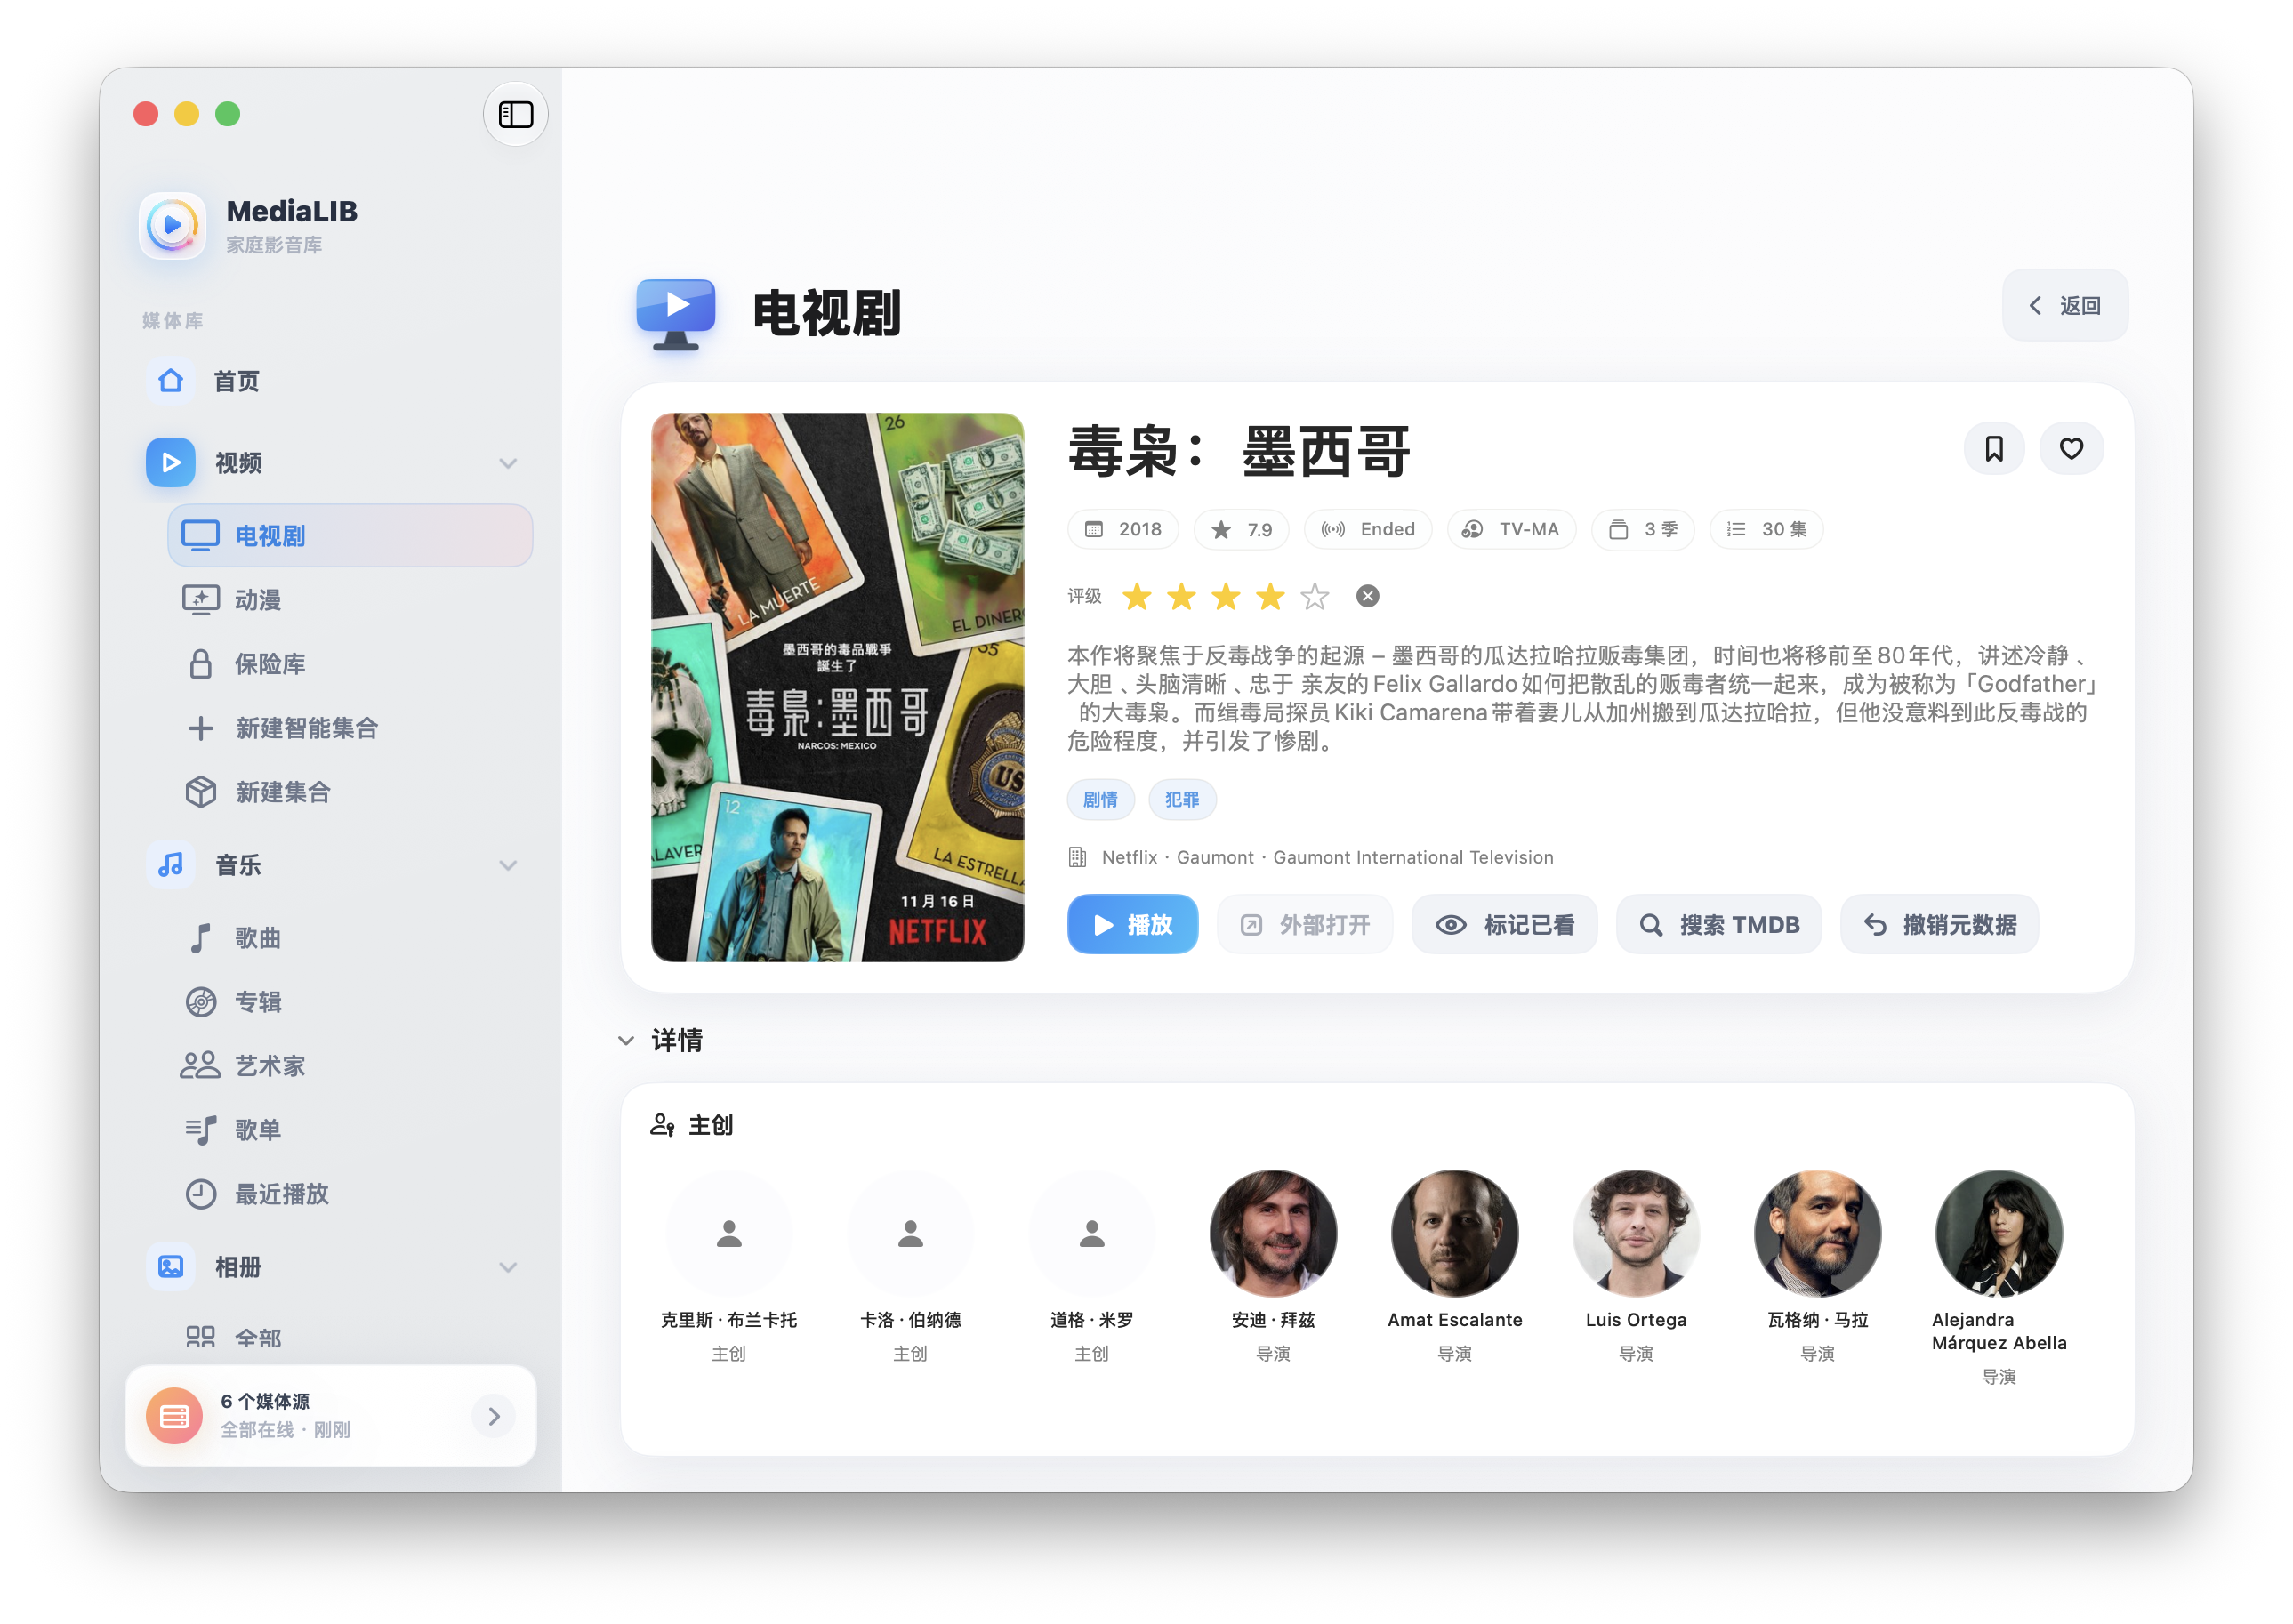Open Amat Escalante director portrait

pos(1455,1234)
